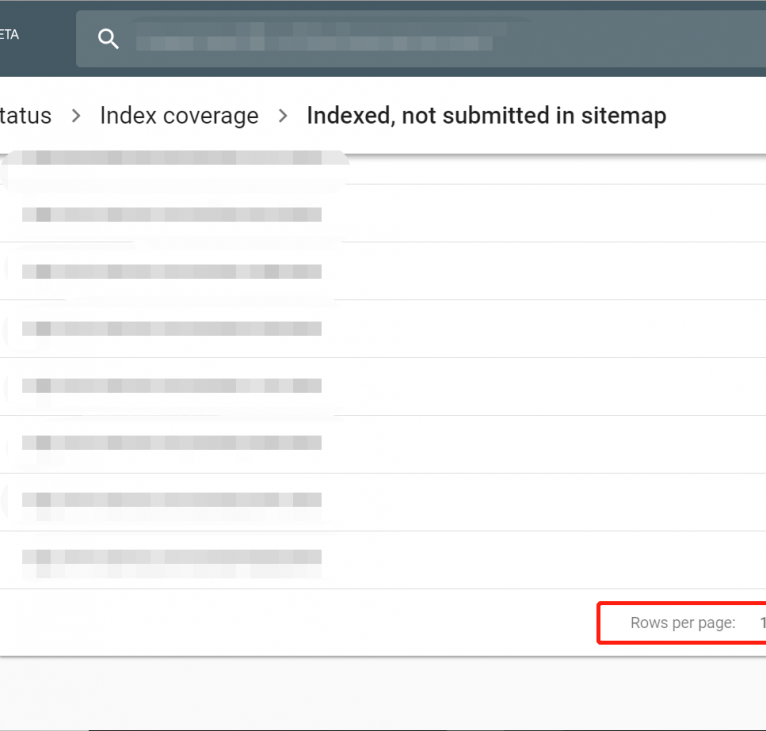The width and height of the screenshot is (766, 731).
Task: Click the chevron right after Index coverage
Action: (x=283, y=116)
